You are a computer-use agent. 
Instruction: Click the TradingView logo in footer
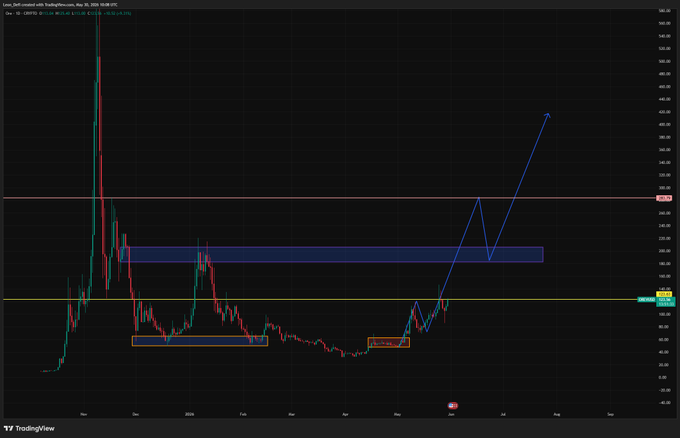pos(29,428)
